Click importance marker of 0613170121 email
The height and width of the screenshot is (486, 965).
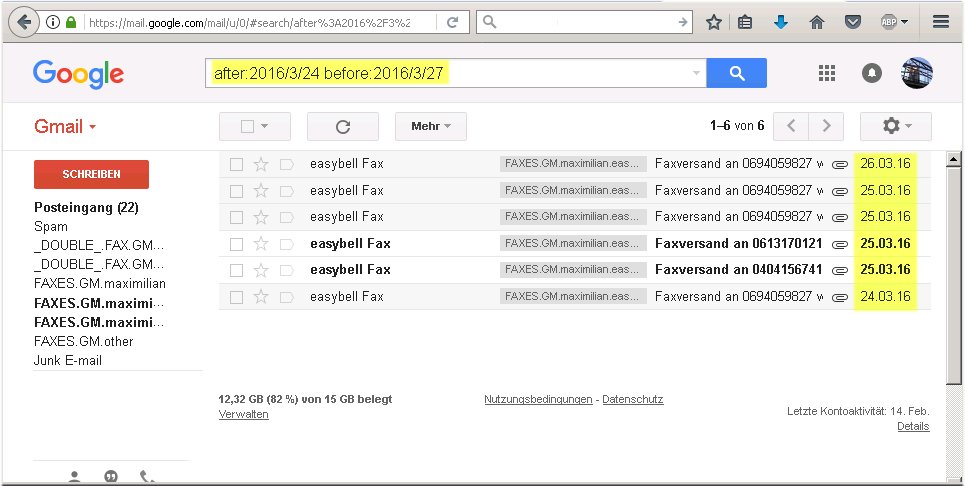click(286, 244)
